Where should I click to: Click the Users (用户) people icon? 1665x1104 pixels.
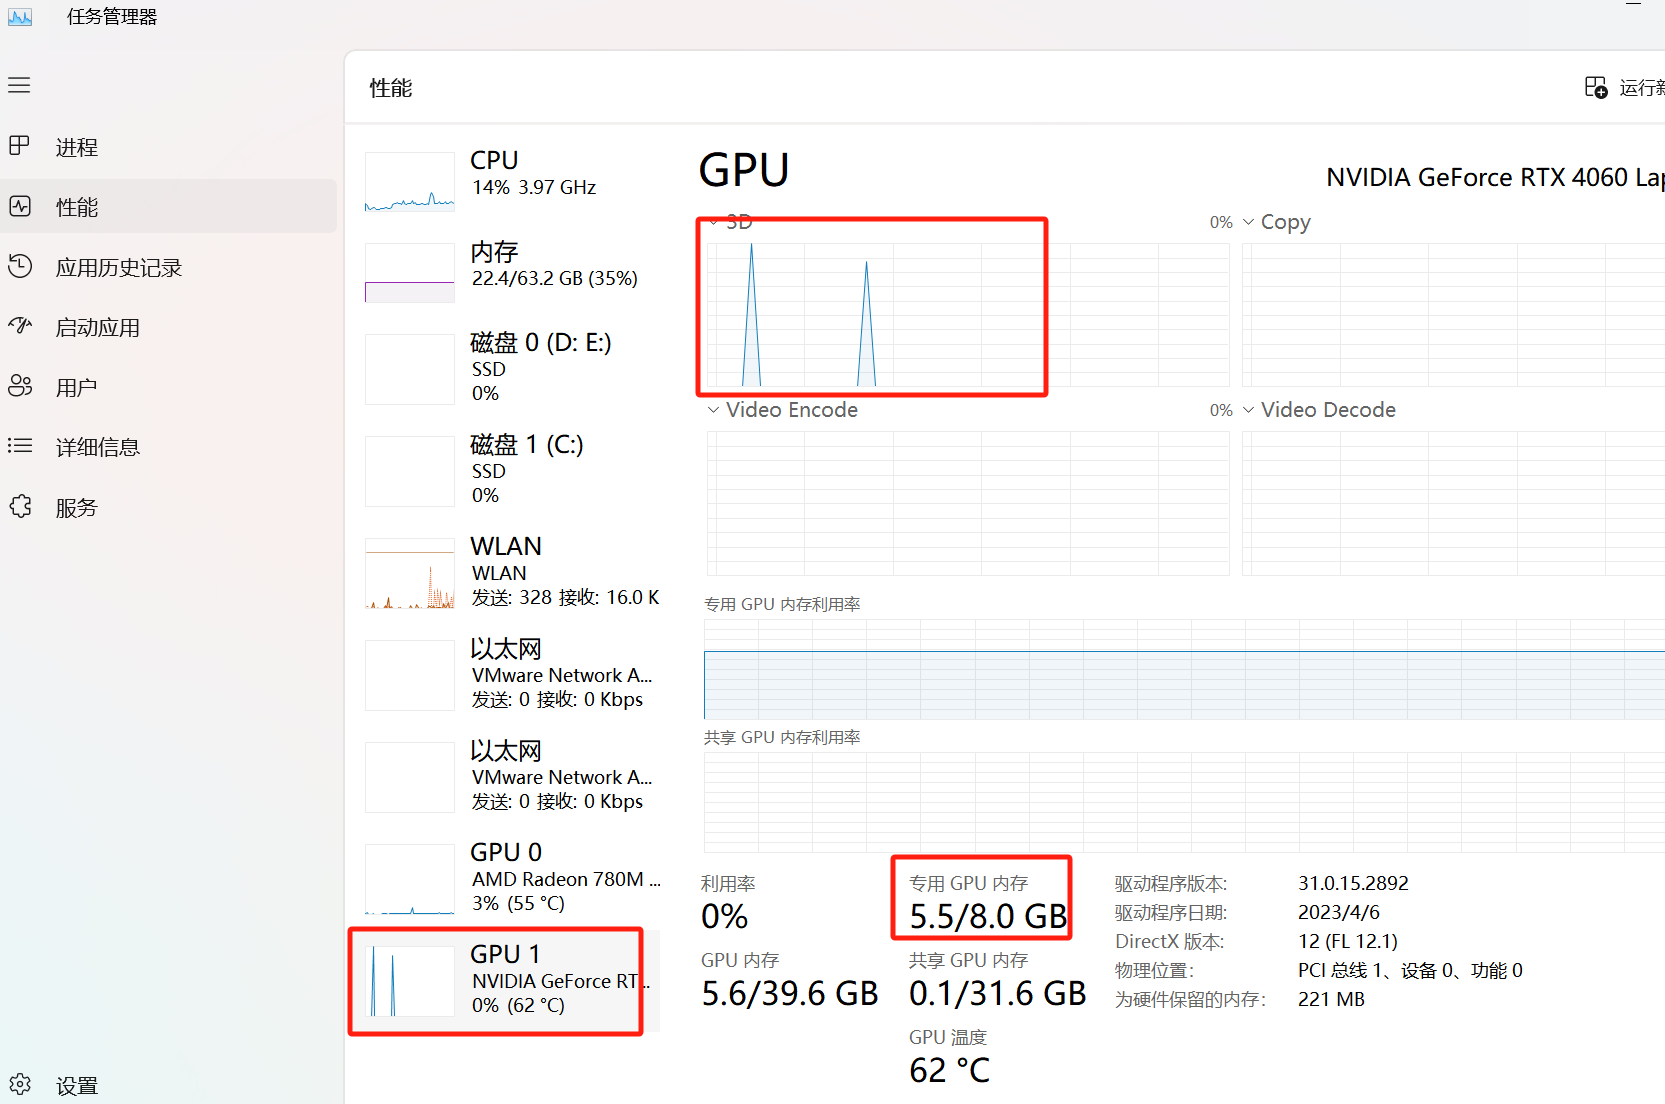coord(19,386)
